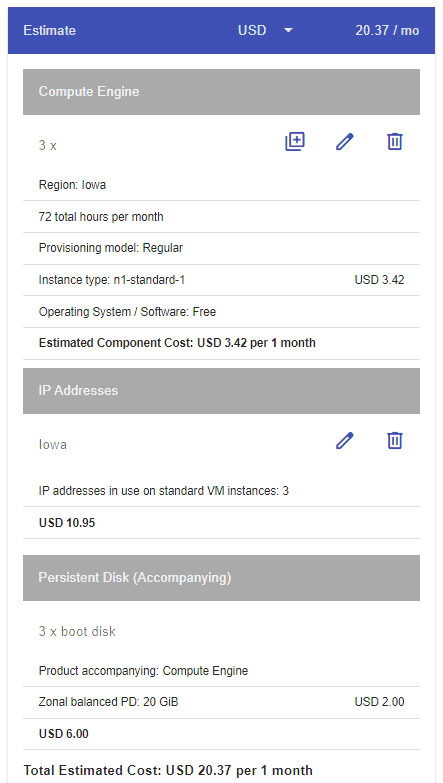The image size is (443, 783).
Task: Select the Compute Engine section header
Action: 221,92
